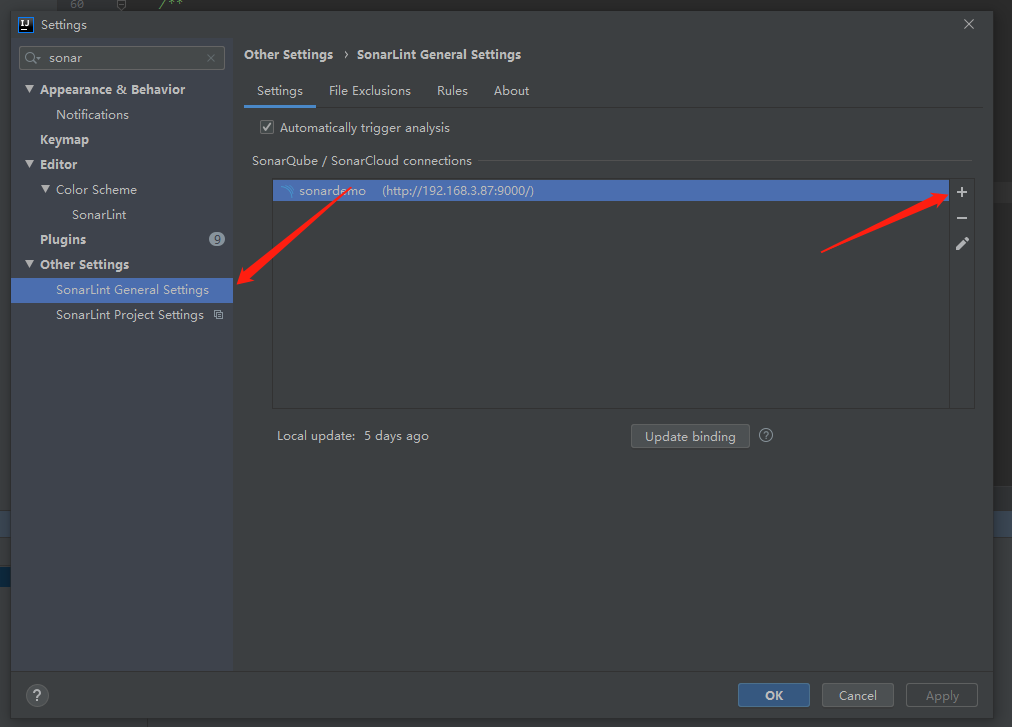
Task: Collapse the Other Settings section
Action: [29, 264]
